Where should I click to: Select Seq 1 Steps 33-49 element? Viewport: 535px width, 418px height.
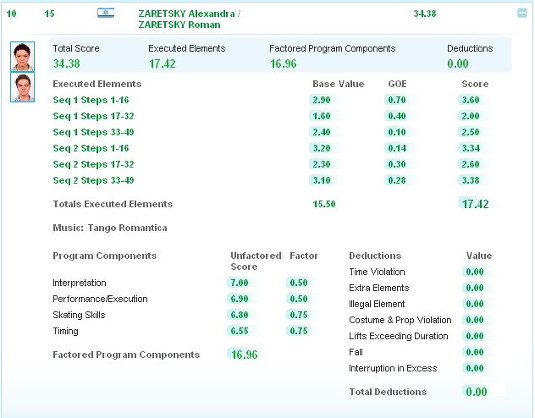[93, 132]
